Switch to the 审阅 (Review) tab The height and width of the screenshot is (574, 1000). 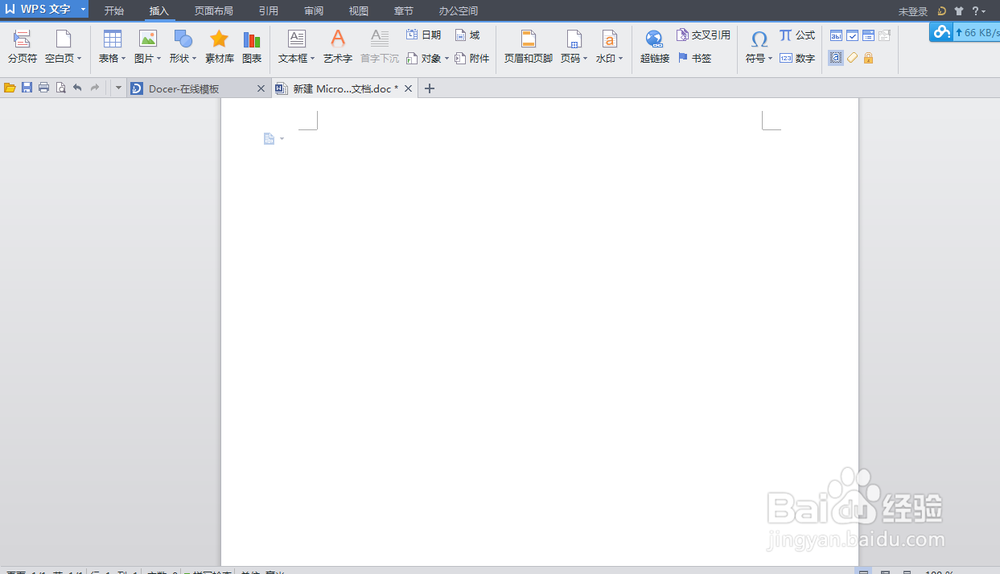pyautogui.click(x=314, y=11)
